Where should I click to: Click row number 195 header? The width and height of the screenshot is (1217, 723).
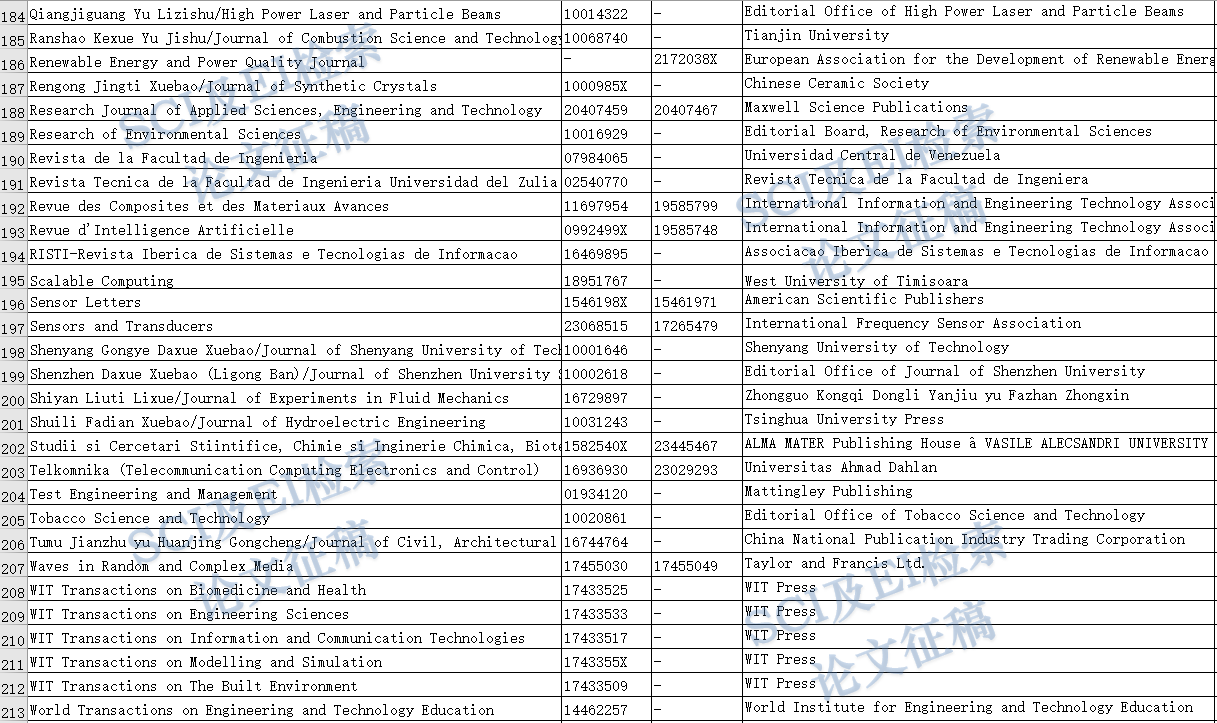point(14,281)
